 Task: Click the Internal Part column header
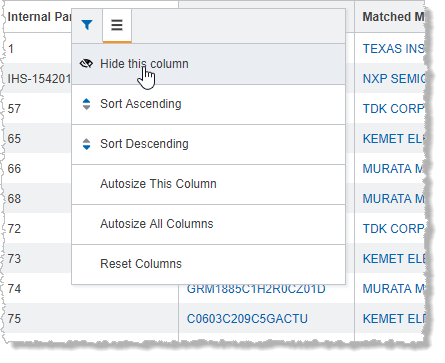pos(39,17)
